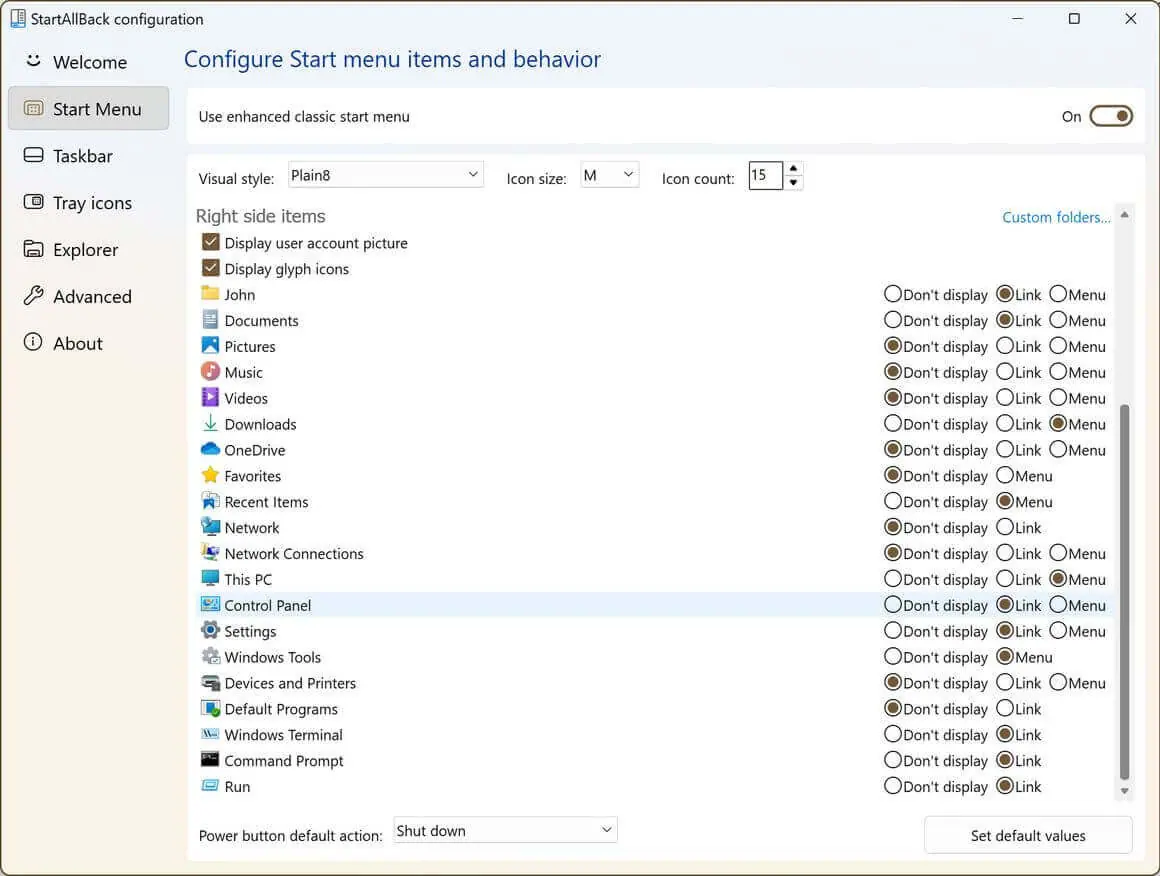Click the Explorer folder sidebar icon

pos(33,249)
